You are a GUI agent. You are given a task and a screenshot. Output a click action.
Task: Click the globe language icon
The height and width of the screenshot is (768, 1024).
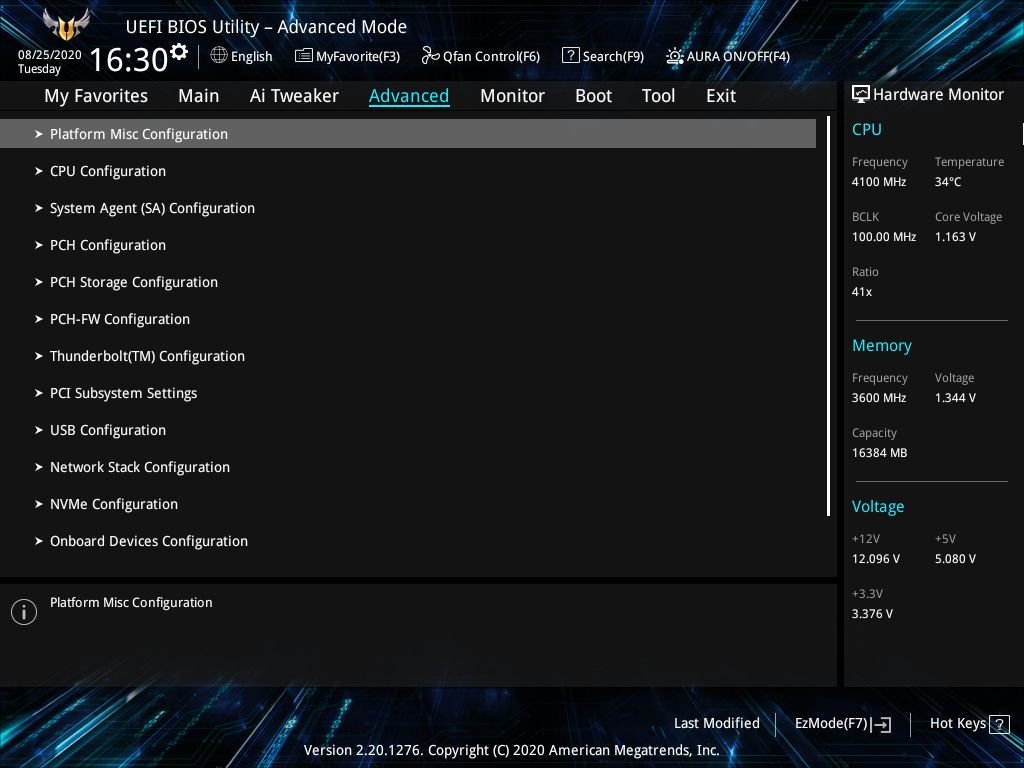[219, 55]
